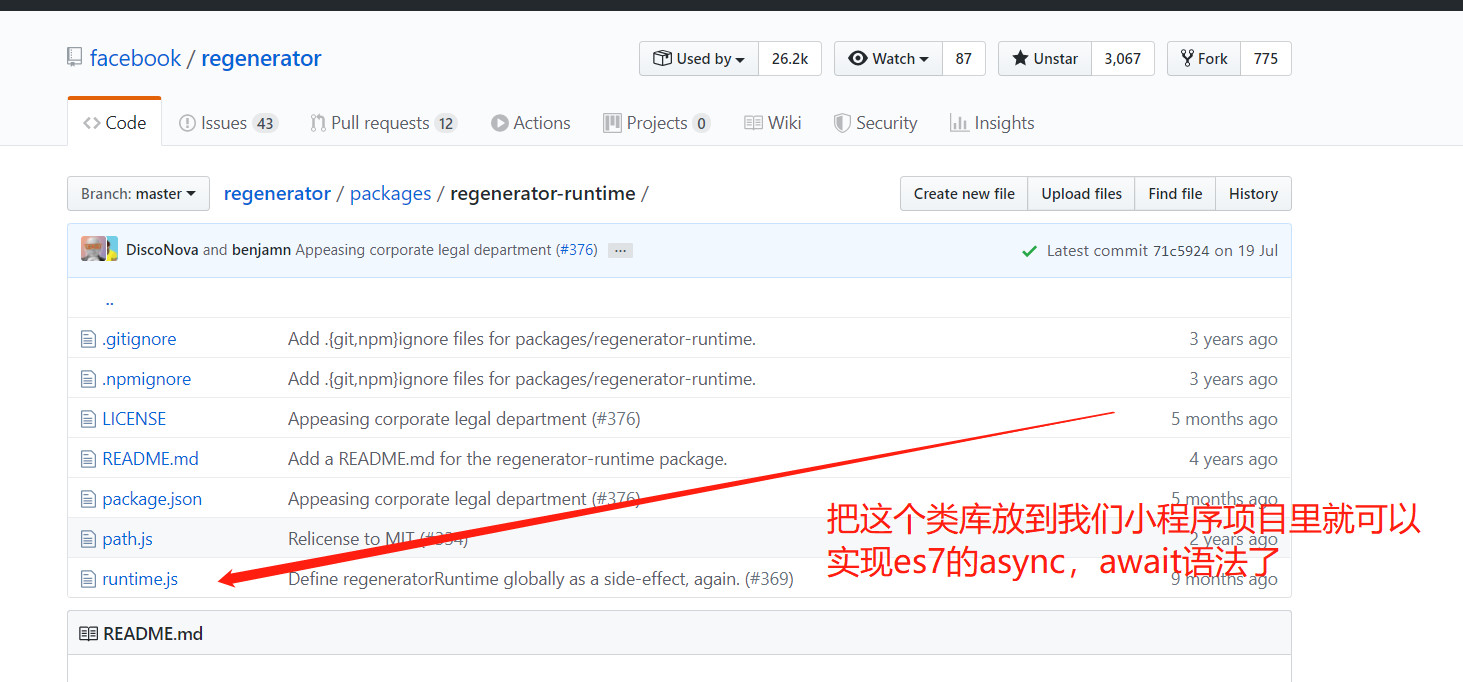This screenshot has width=1463, height=682.
Task: Open the commit History button
Action: click(1253, 194)
